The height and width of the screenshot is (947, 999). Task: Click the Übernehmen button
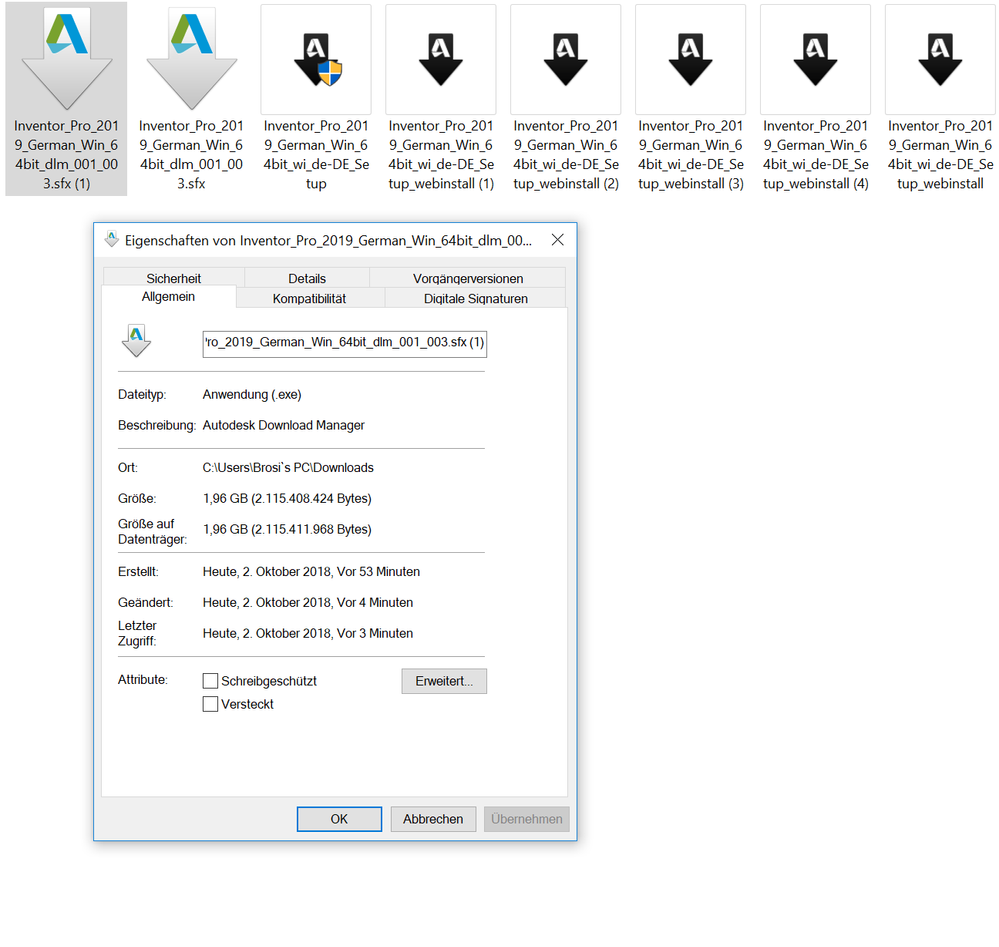pyautogui.click(x=527, y=819)
